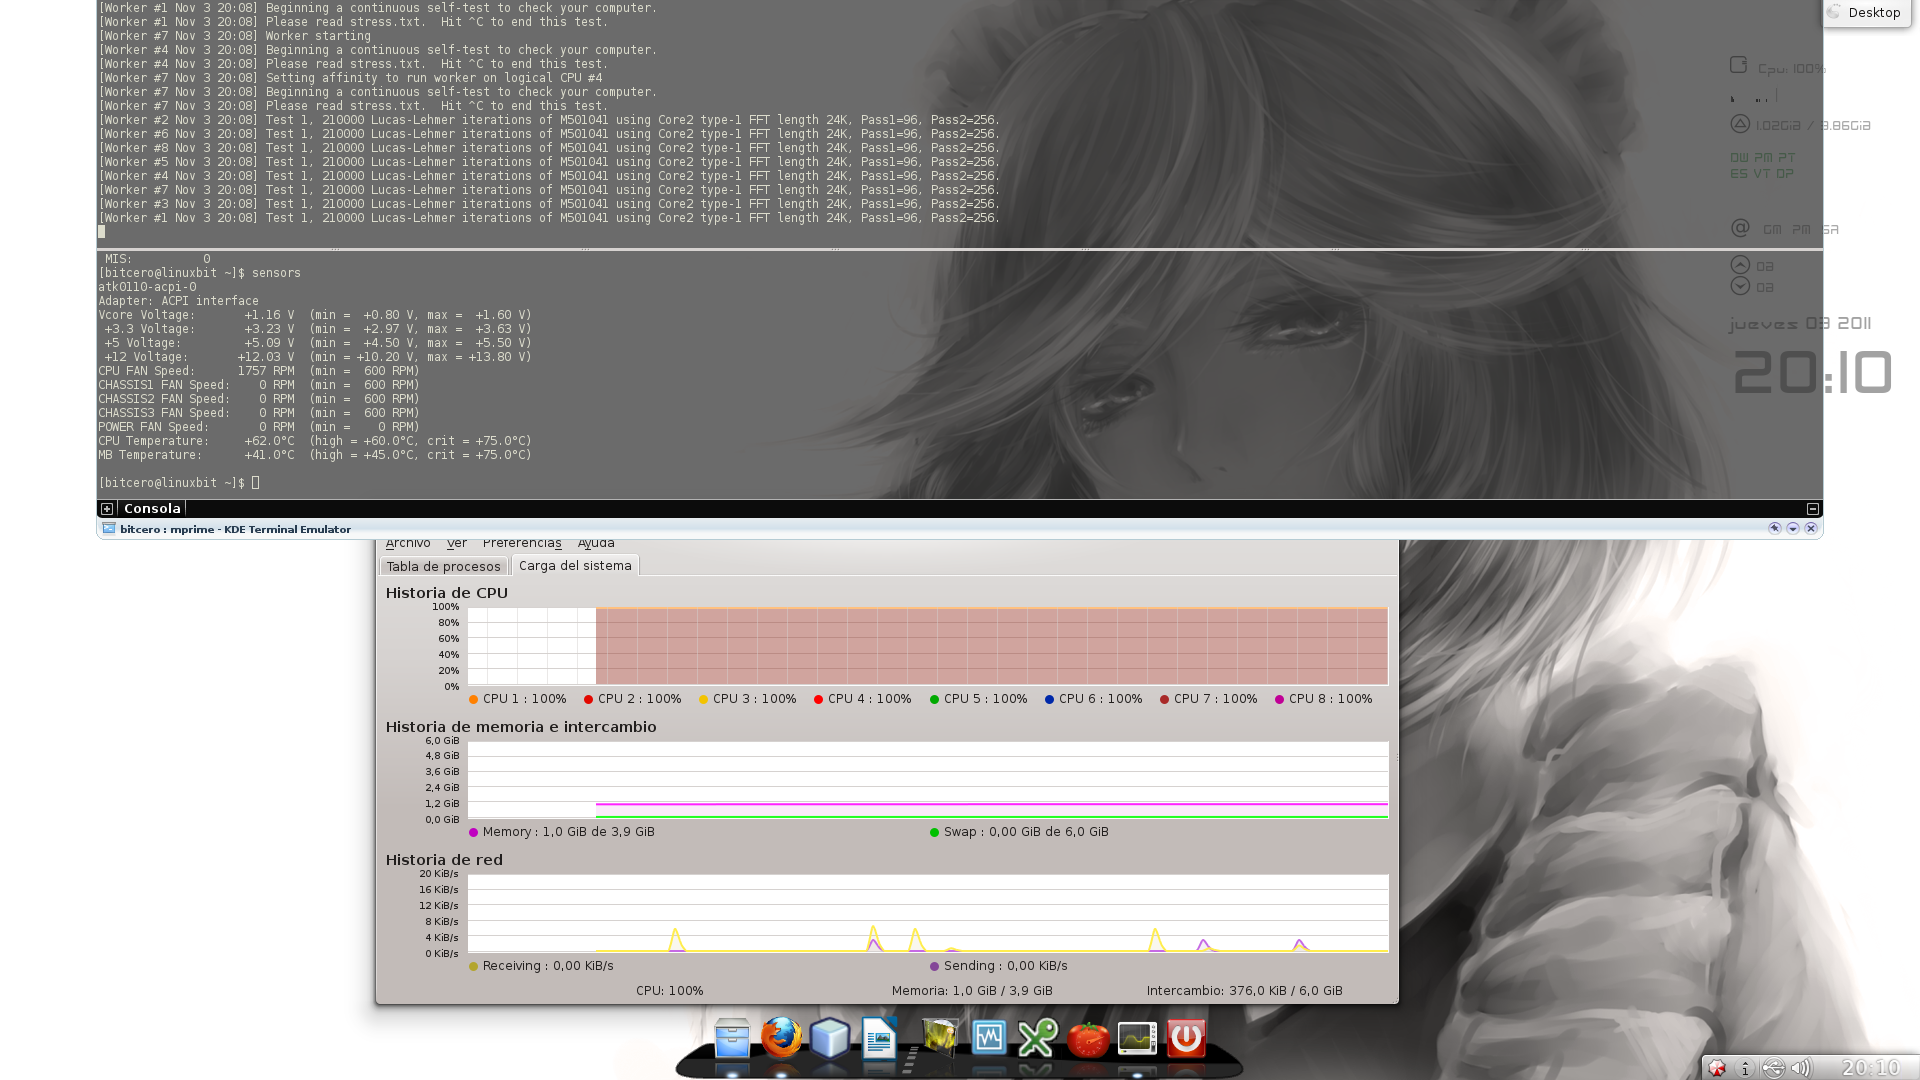Click the 'MB Temperature: +41.0°C' terminal line
This screenshot has width=1920, height=1080.
pyautogui.click(x=315, y=455)
